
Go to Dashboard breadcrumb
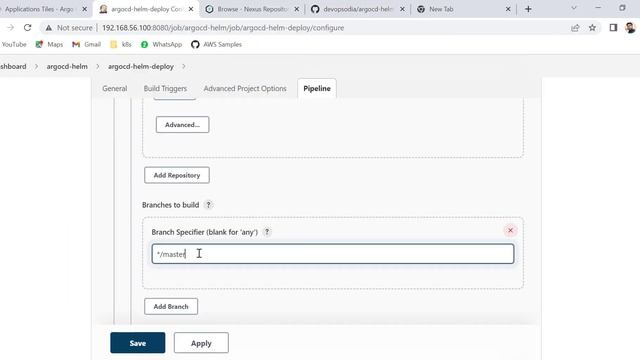click(x=13, y=67)
